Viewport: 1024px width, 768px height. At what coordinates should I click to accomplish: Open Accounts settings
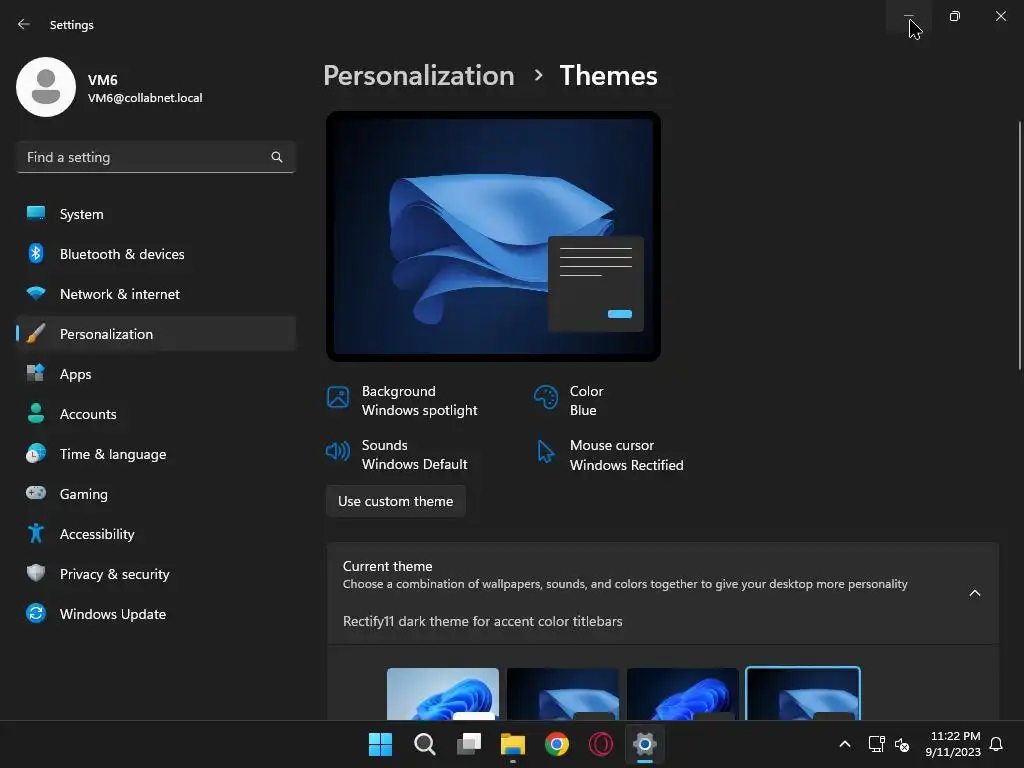pos(155,414)
